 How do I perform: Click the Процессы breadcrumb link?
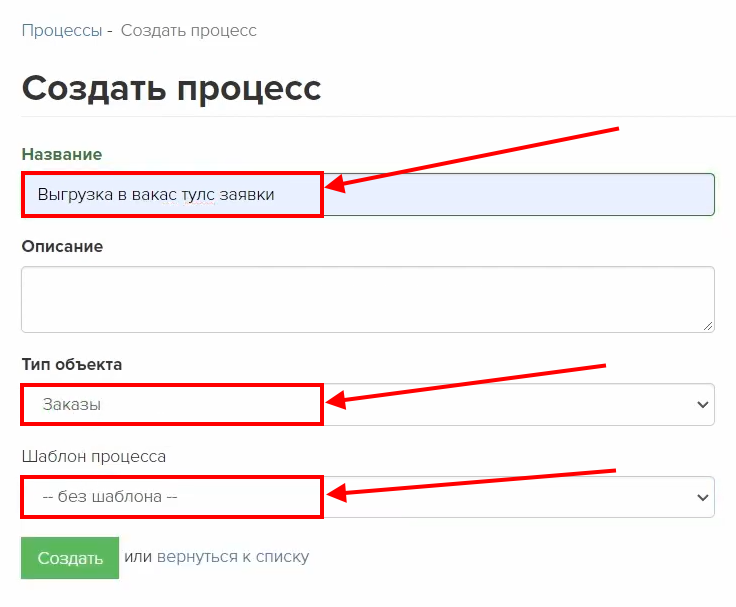pyautogui.click(x=61, y=31)
